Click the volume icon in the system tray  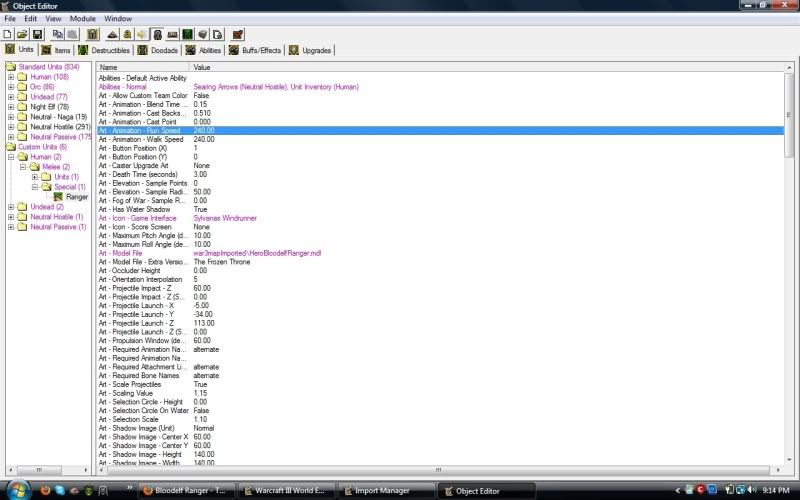[x=752, y=490]
